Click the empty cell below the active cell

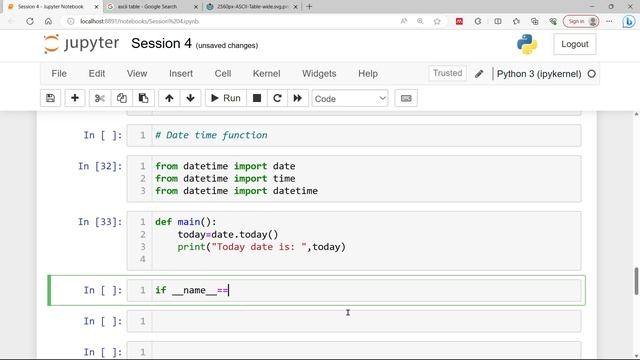pyautogui.click(x=354, y=321)
